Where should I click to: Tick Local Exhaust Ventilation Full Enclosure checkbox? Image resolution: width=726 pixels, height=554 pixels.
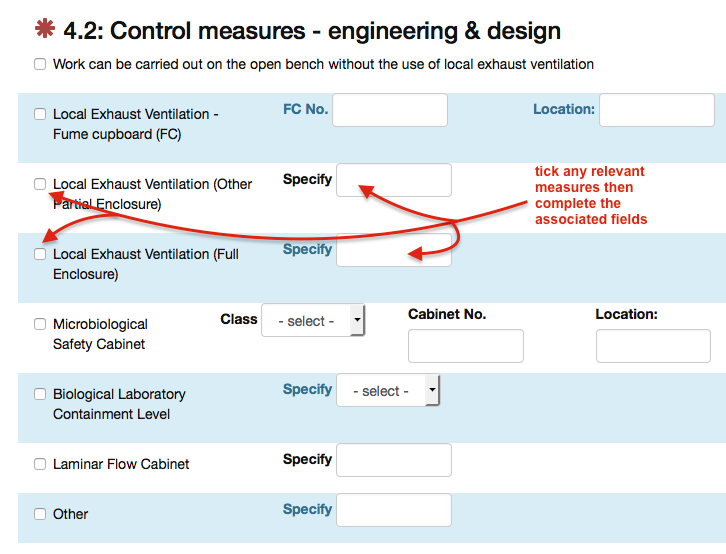tap(40, 254)
